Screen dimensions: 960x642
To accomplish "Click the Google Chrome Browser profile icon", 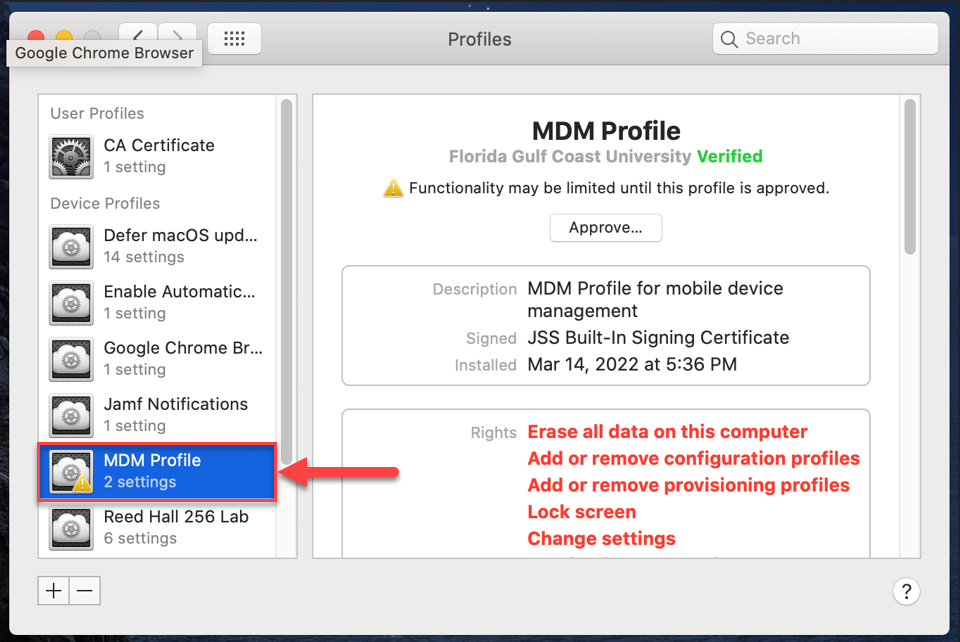I will tap(71, 359).
